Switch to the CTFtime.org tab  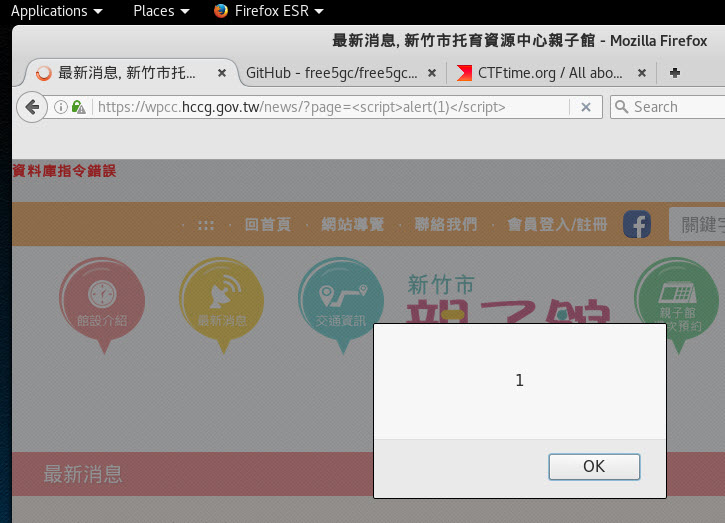[x=551, y=73]
